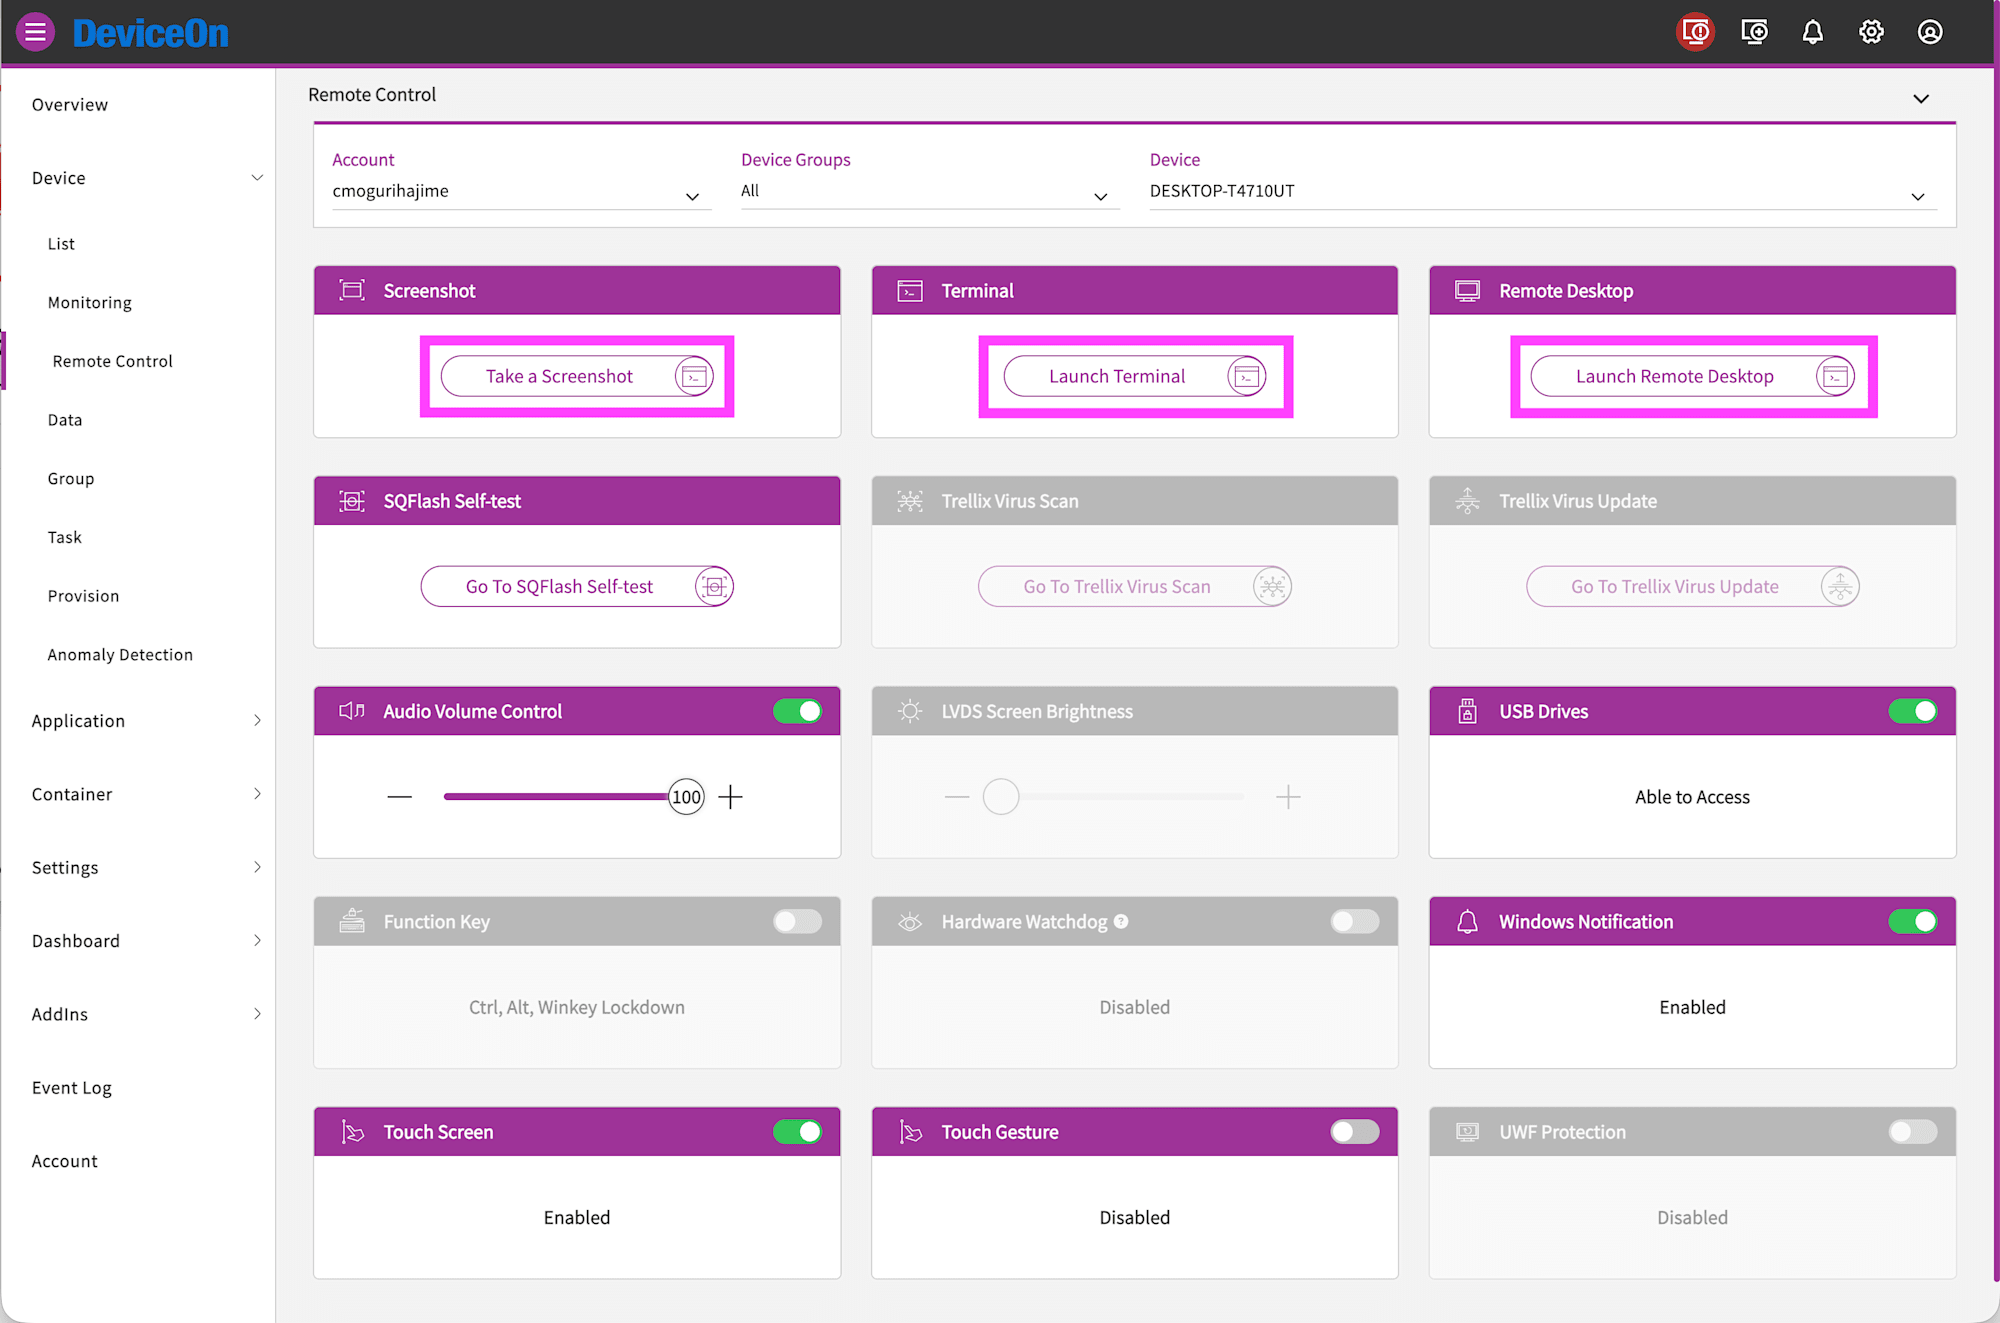2000x1323 pixels.
Task: Enable the Function Key toggle
Action: point(797,921)
